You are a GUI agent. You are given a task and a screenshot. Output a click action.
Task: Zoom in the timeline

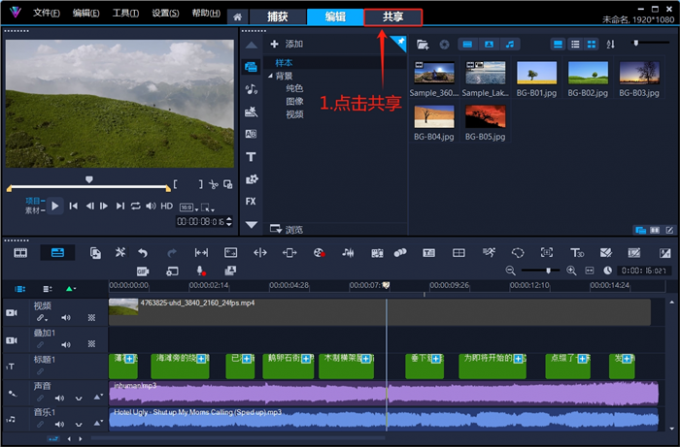[x=571, y=271]
